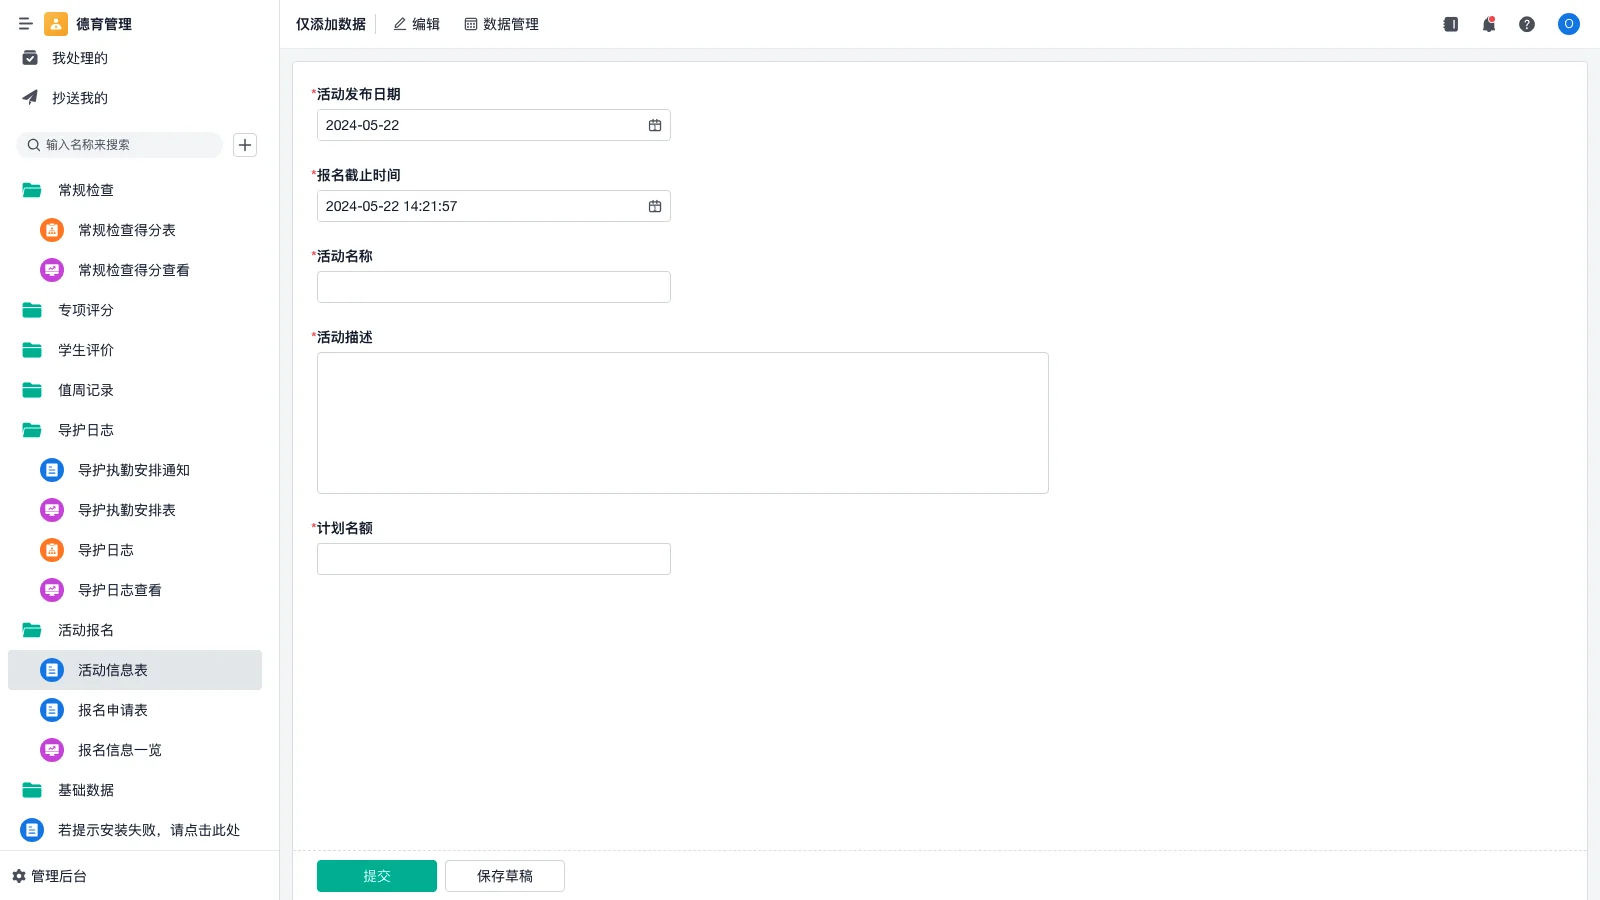Image resolution: width=1600 pixels, height=900 pixels.
Task: Open calendar icon for 活动发布日期
Action: point(655,126)
